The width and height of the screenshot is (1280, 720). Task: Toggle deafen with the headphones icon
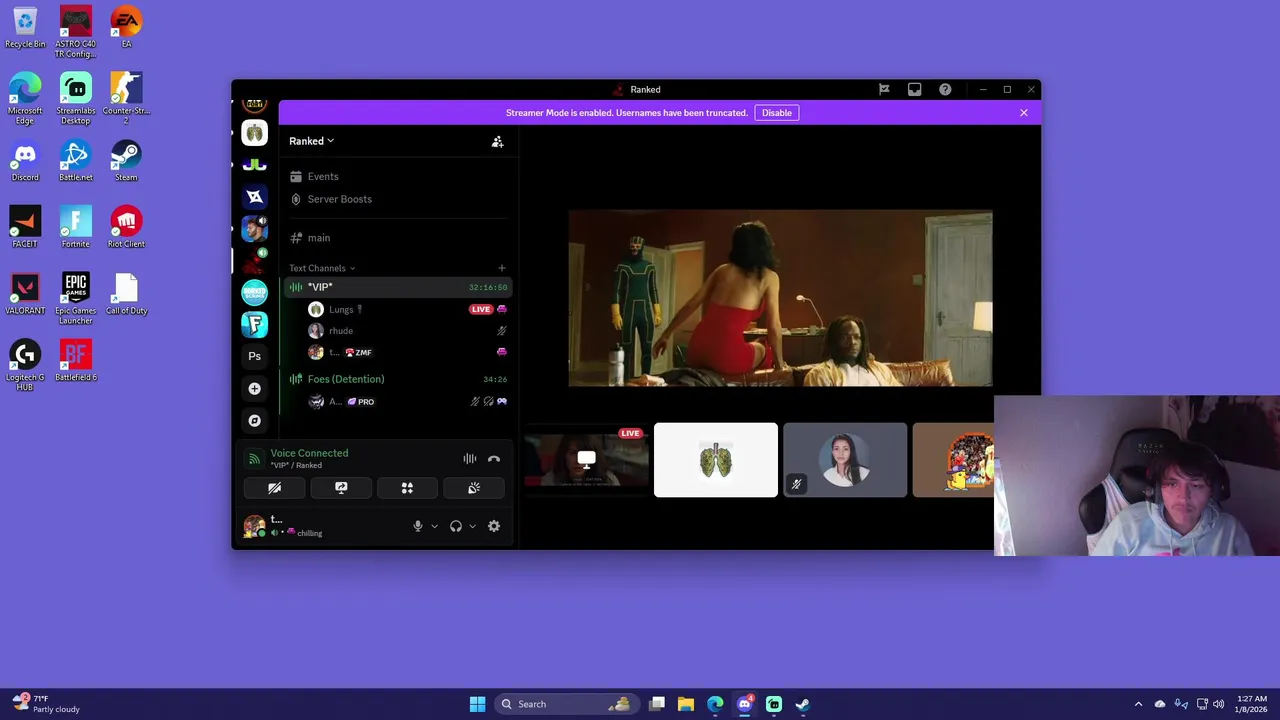coord(456,526)
